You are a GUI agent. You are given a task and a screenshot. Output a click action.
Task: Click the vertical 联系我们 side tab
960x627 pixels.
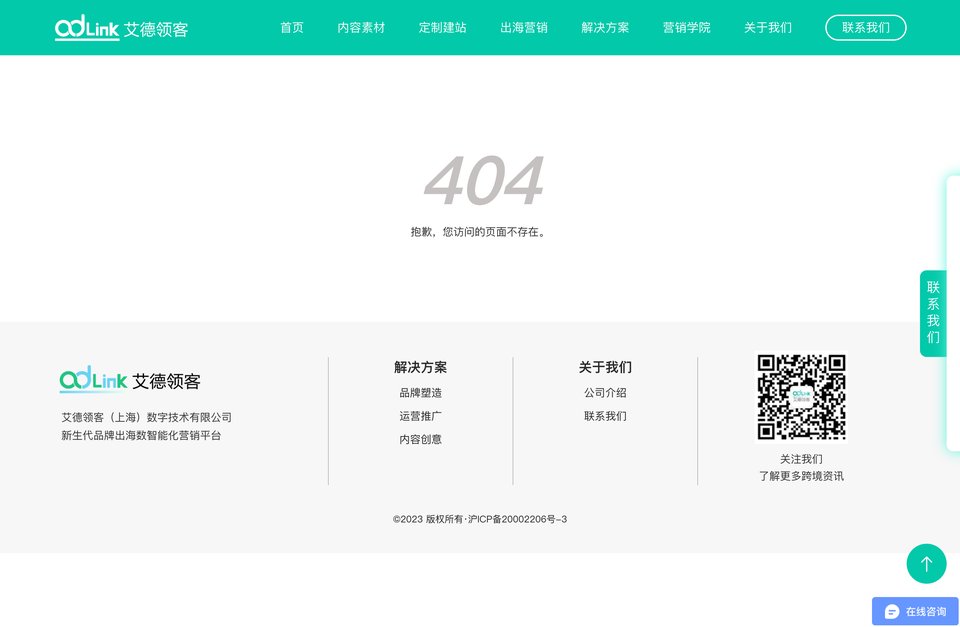[x=932, y=313]
